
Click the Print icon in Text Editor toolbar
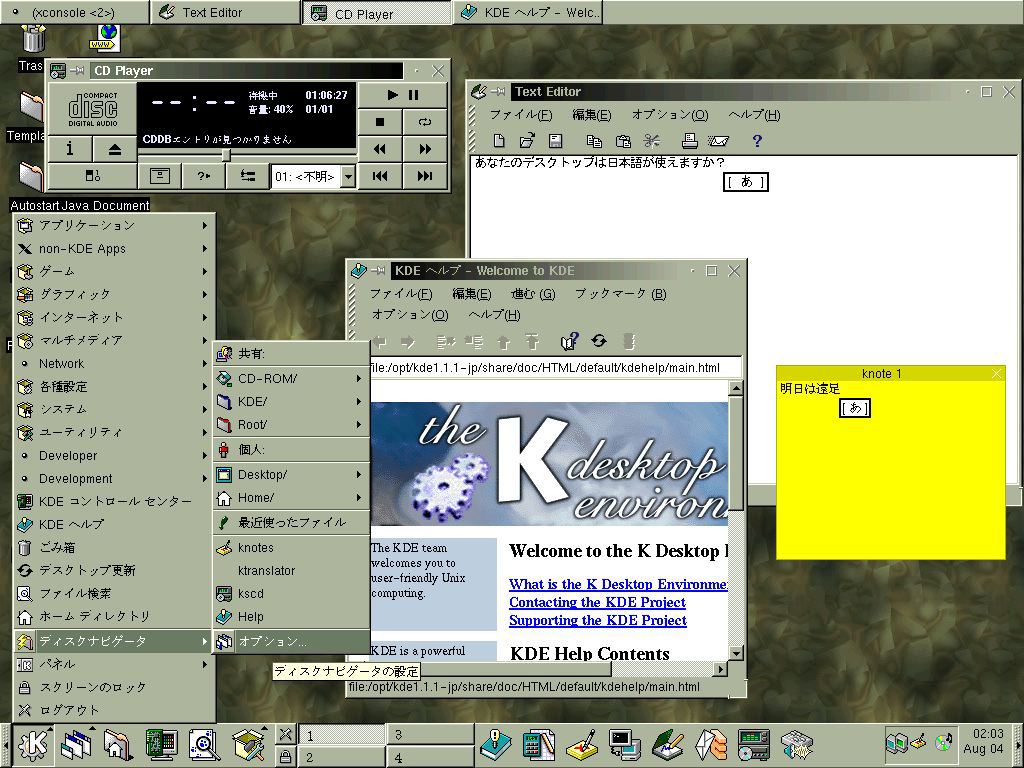689,141
